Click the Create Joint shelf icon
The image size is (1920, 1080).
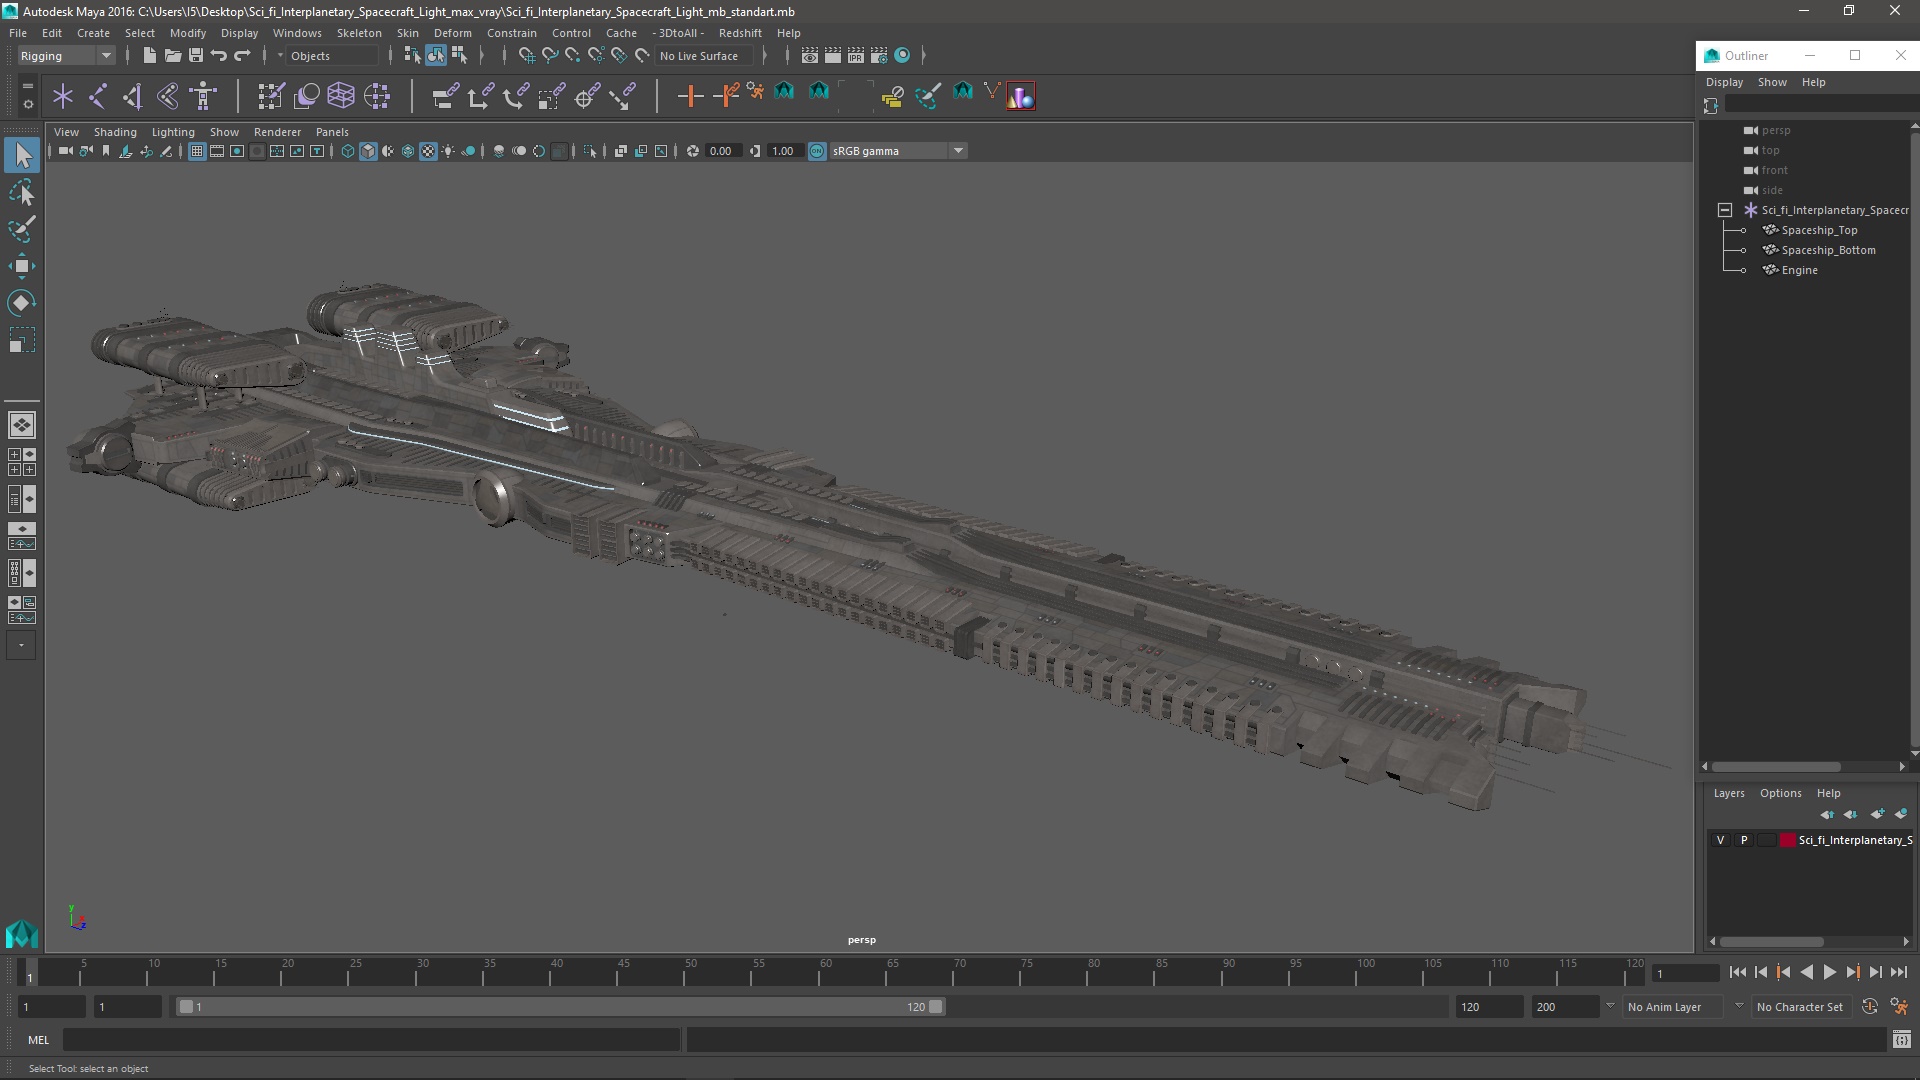[98, 96]
